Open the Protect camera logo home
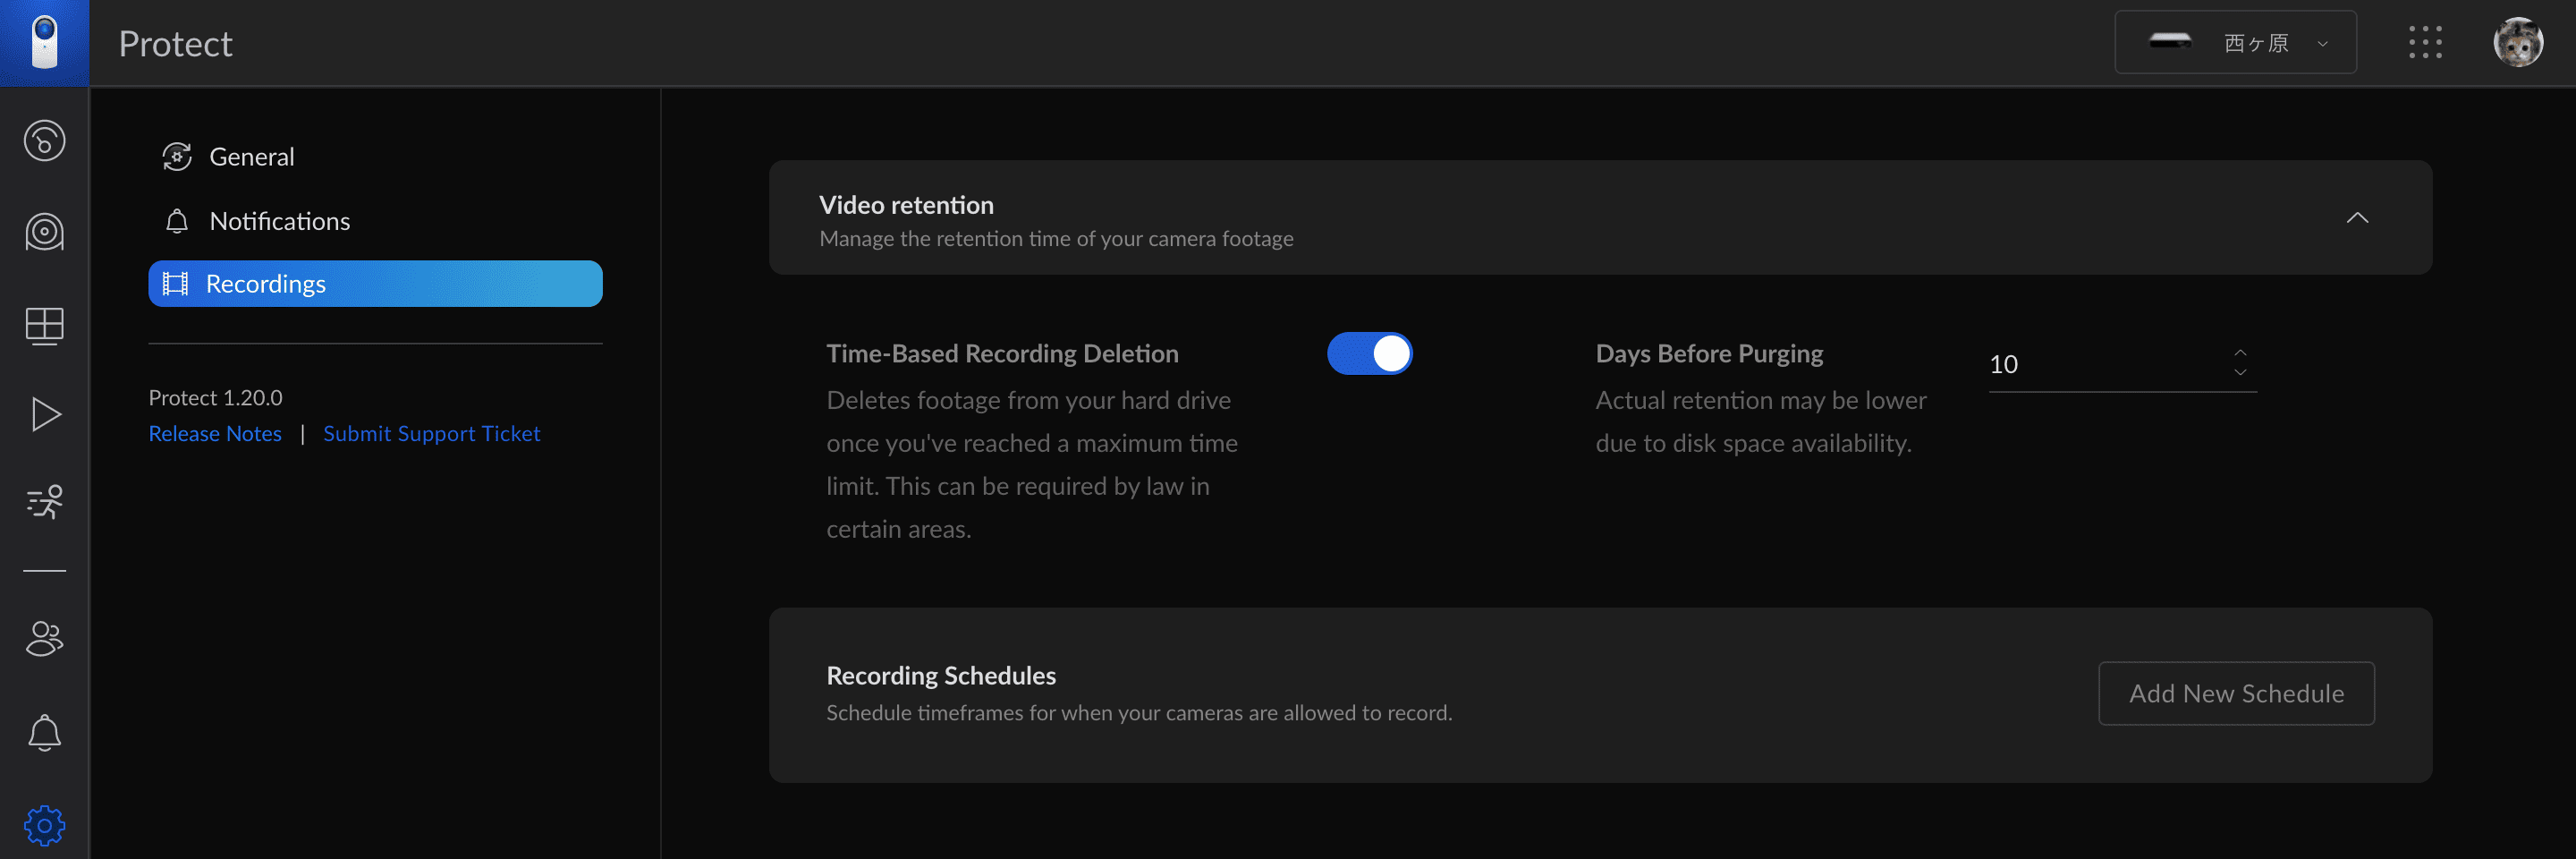Image resolution: width=2576 pixels, height=859 pixels. click(x=44, y=43)
